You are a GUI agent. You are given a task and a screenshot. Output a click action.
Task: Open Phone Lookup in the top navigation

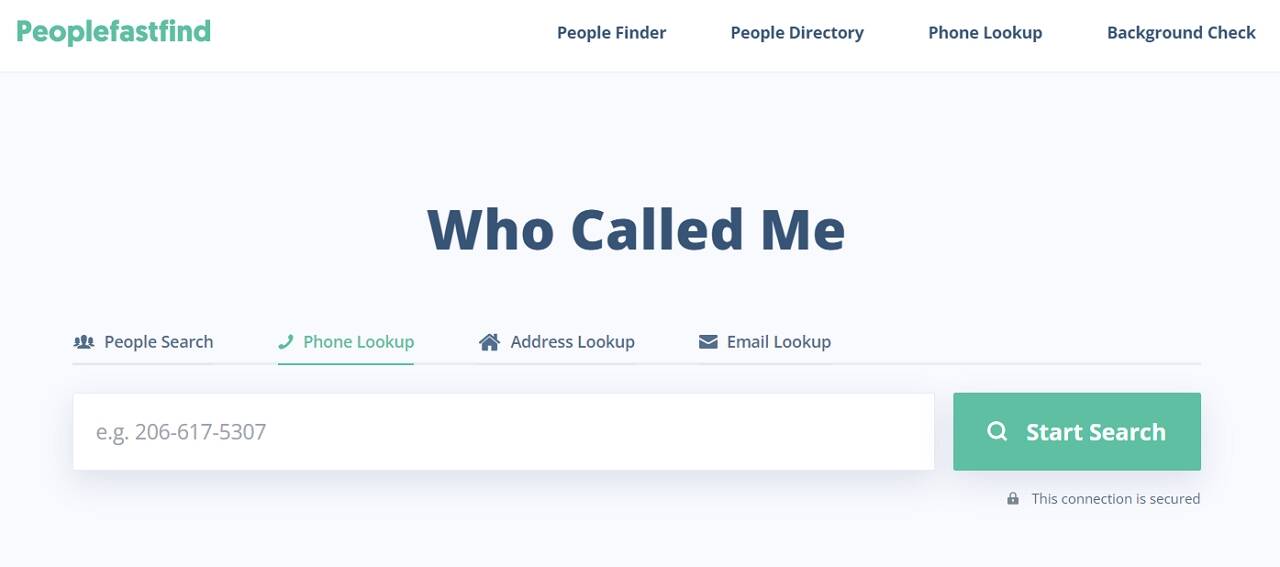pos(985,33)
